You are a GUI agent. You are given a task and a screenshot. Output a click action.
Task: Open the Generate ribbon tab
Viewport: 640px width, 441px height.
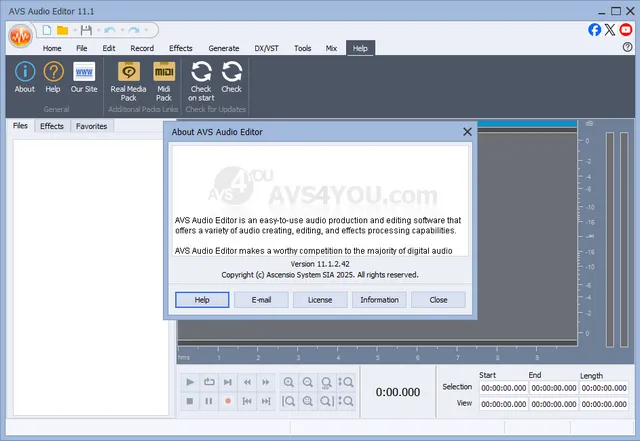[x=224, y=48]
